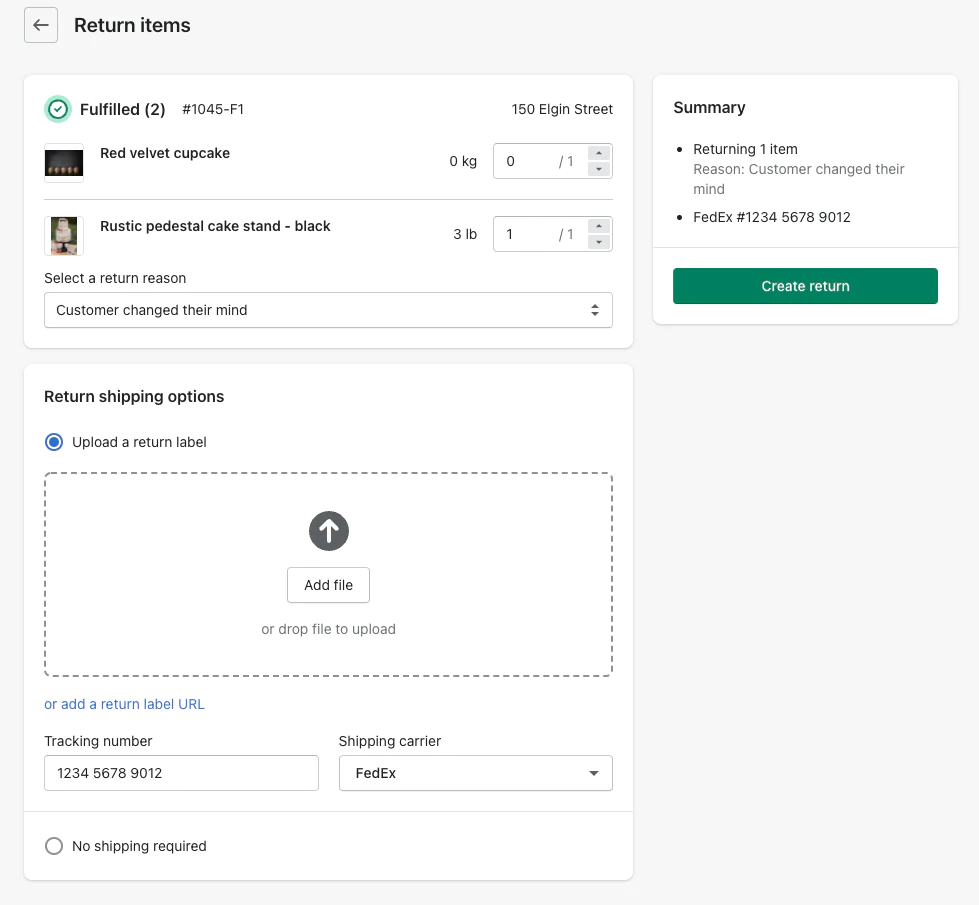Open Rustic pedestal cake stand thumbnail

pyautogui.click(x=64, y=235)
